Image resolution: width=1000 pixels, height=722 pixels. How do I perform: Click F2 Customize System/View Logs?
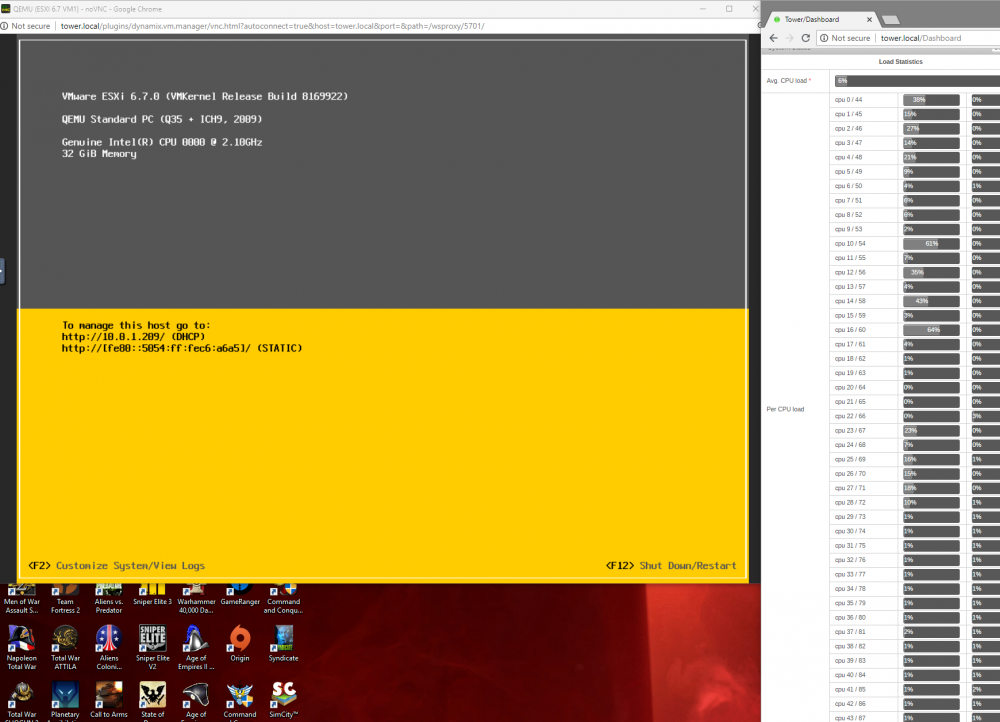click(x=117, y=566)
